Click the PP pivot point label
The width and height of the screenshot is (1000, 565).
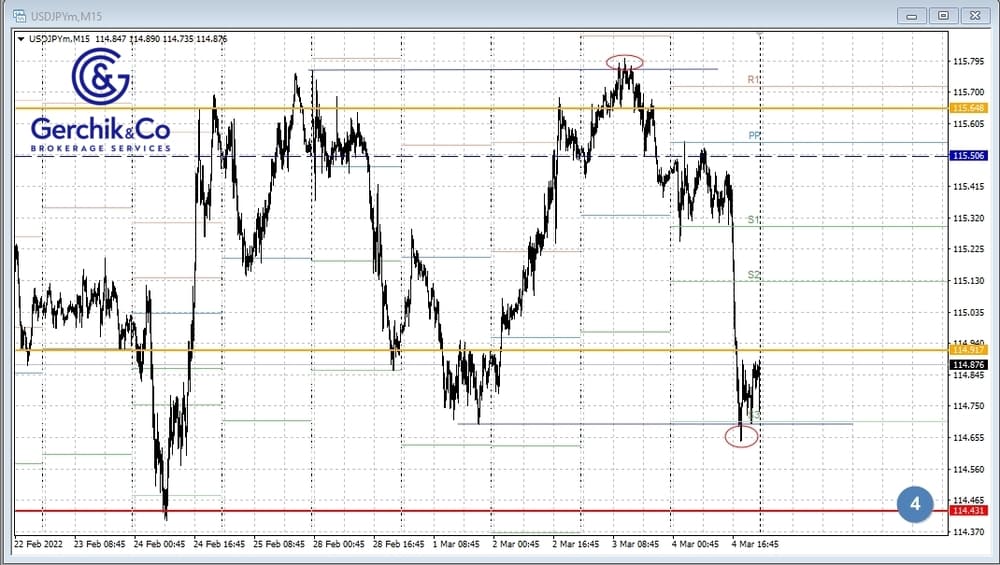755,135
